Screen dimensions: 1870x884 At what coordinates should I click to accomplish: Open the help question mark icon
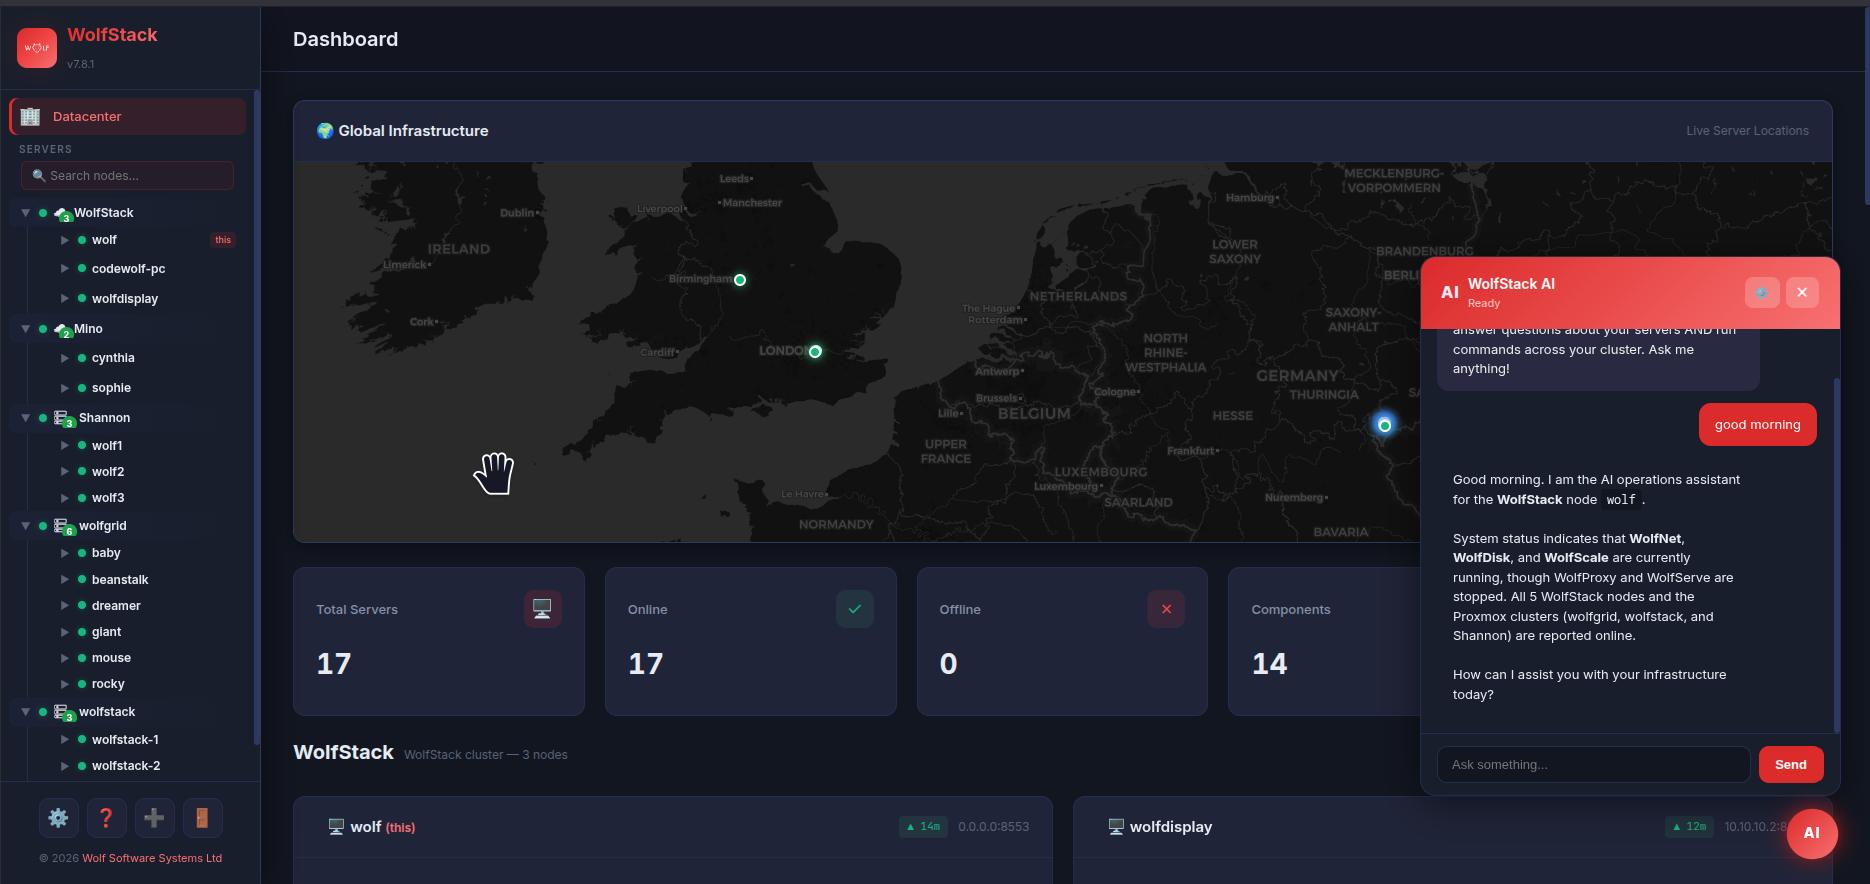click(106, 818)
